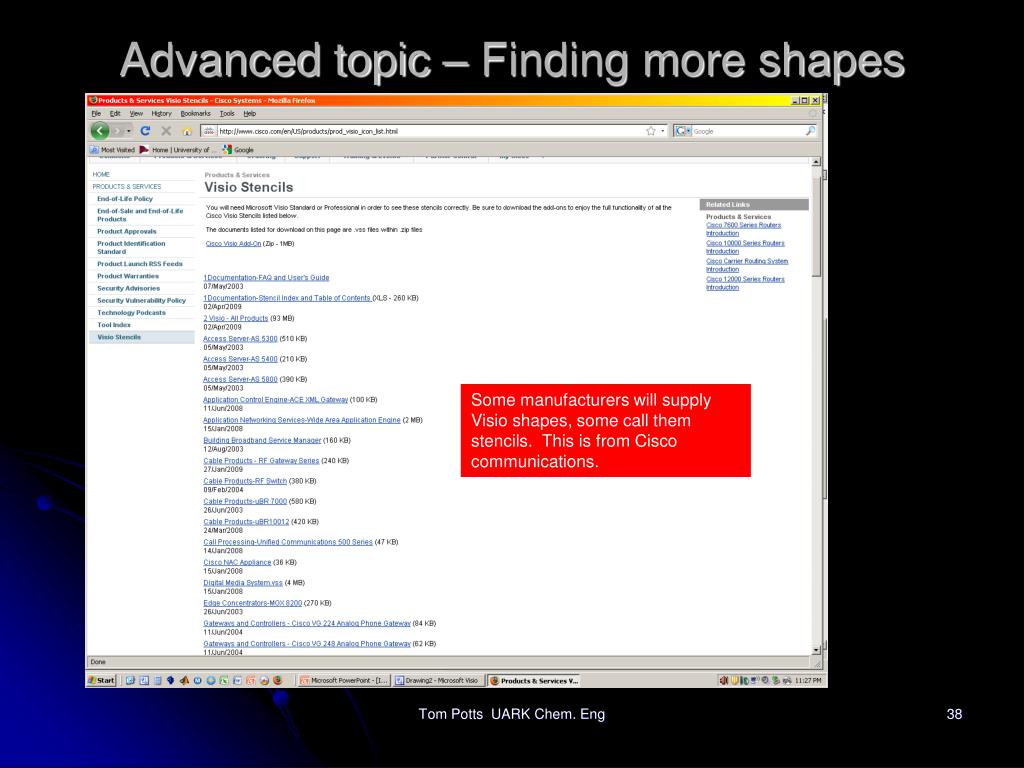This screenshot has height=768, width=1024.
Task: Open Technology Podcasts in the sidebar
Action: tap(131, 313)
